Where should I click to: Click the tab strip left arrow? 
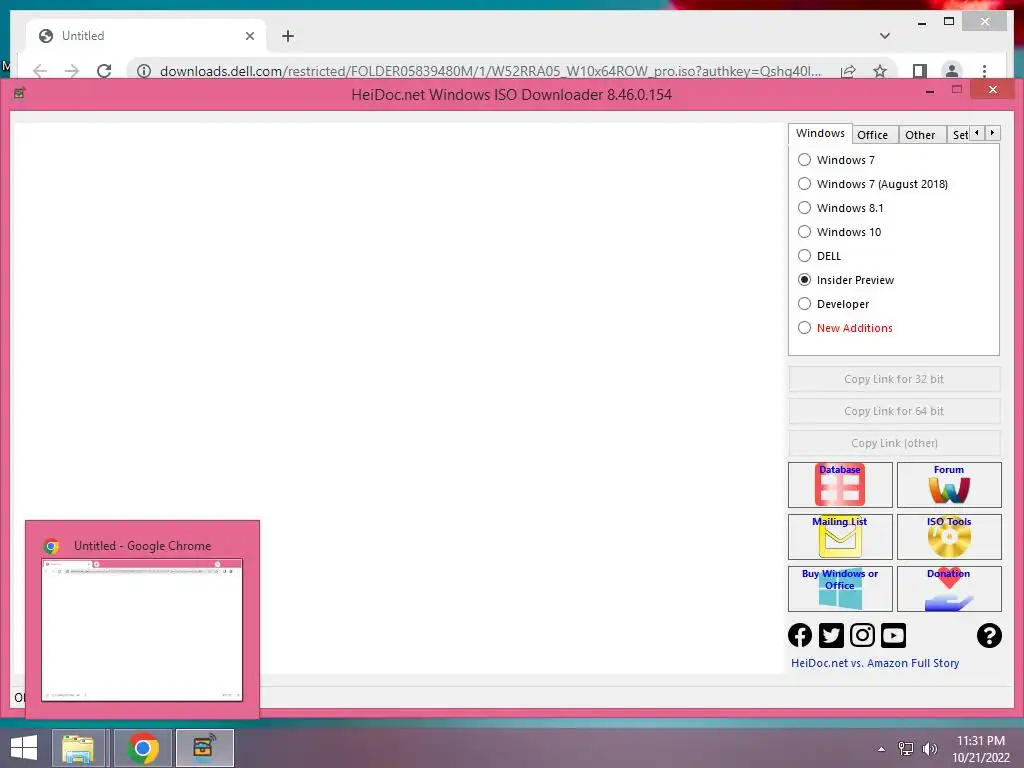977,133
